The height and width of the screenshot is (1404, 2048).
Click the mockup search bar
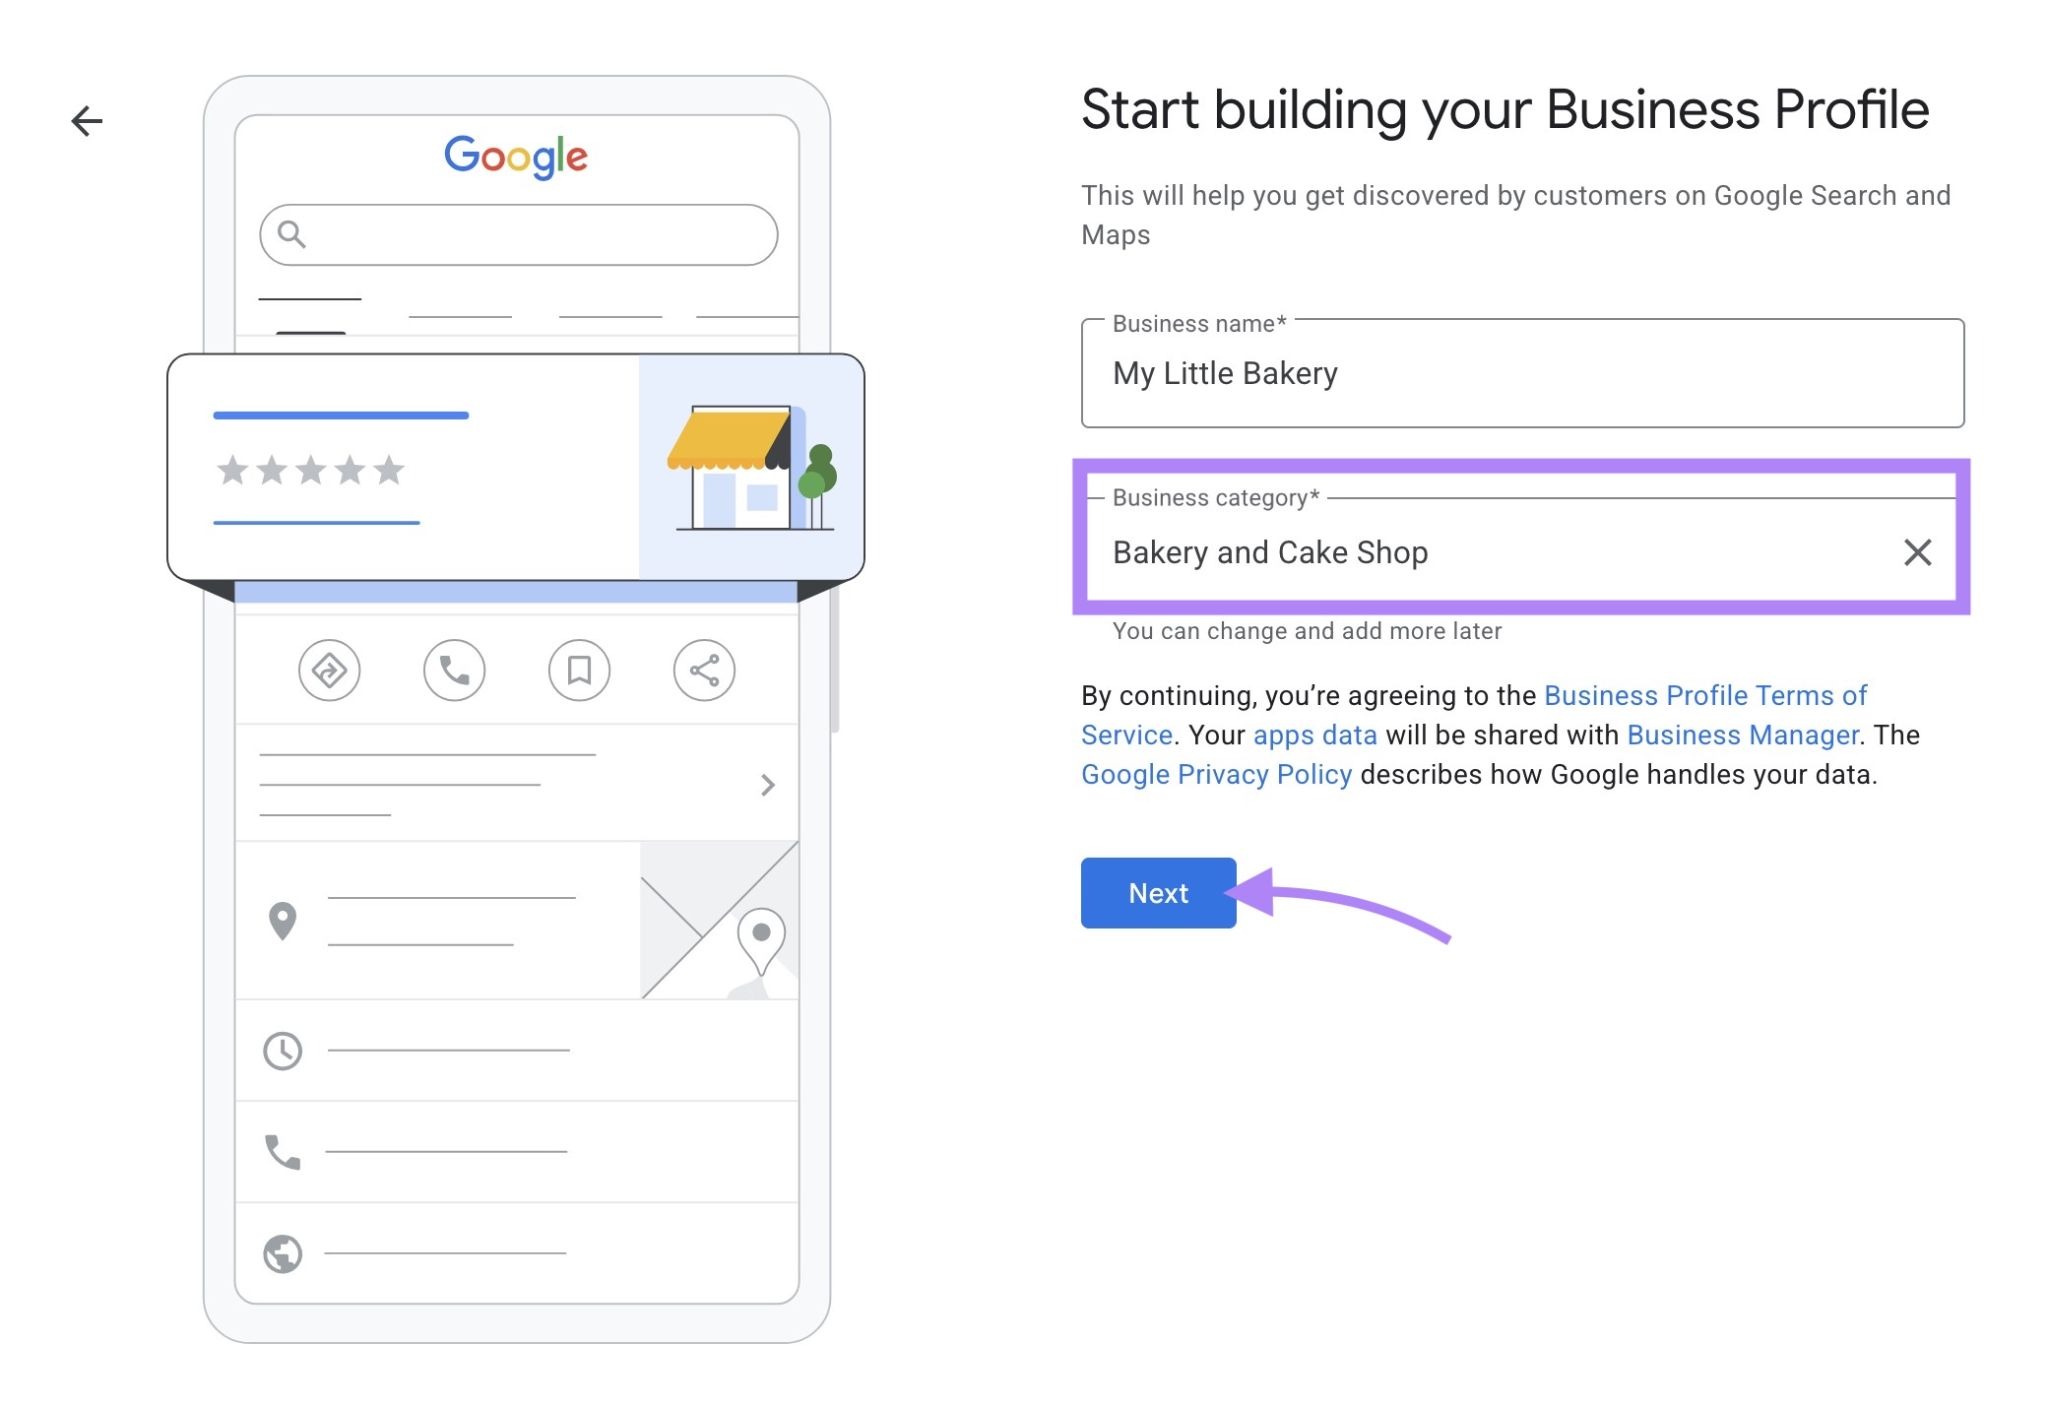tap(518, 235)
